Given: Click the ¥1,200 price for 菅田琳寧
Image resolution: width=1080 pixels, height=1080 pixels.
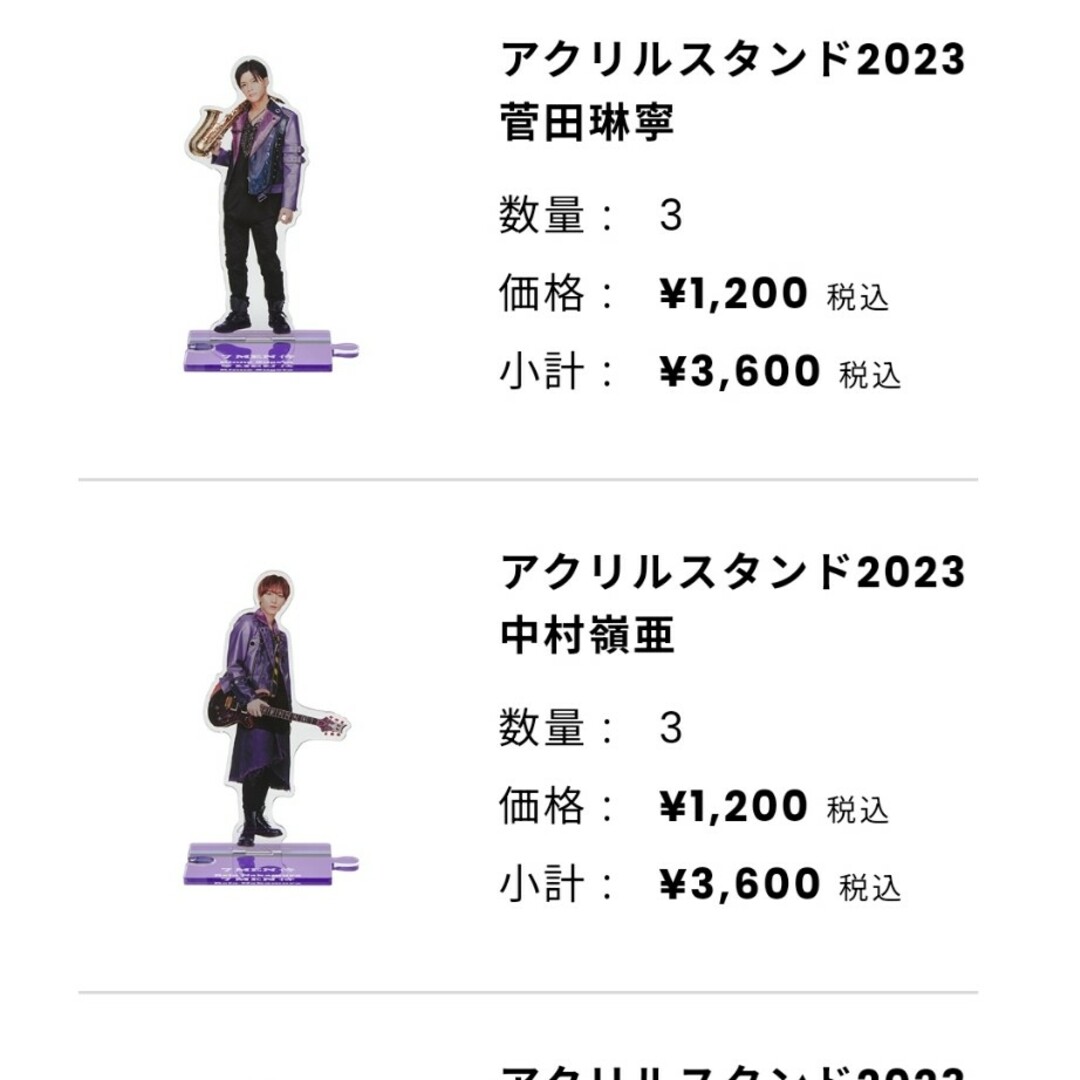Looking at the screenshot, I should pyautogui.click(x=734, y=293).
